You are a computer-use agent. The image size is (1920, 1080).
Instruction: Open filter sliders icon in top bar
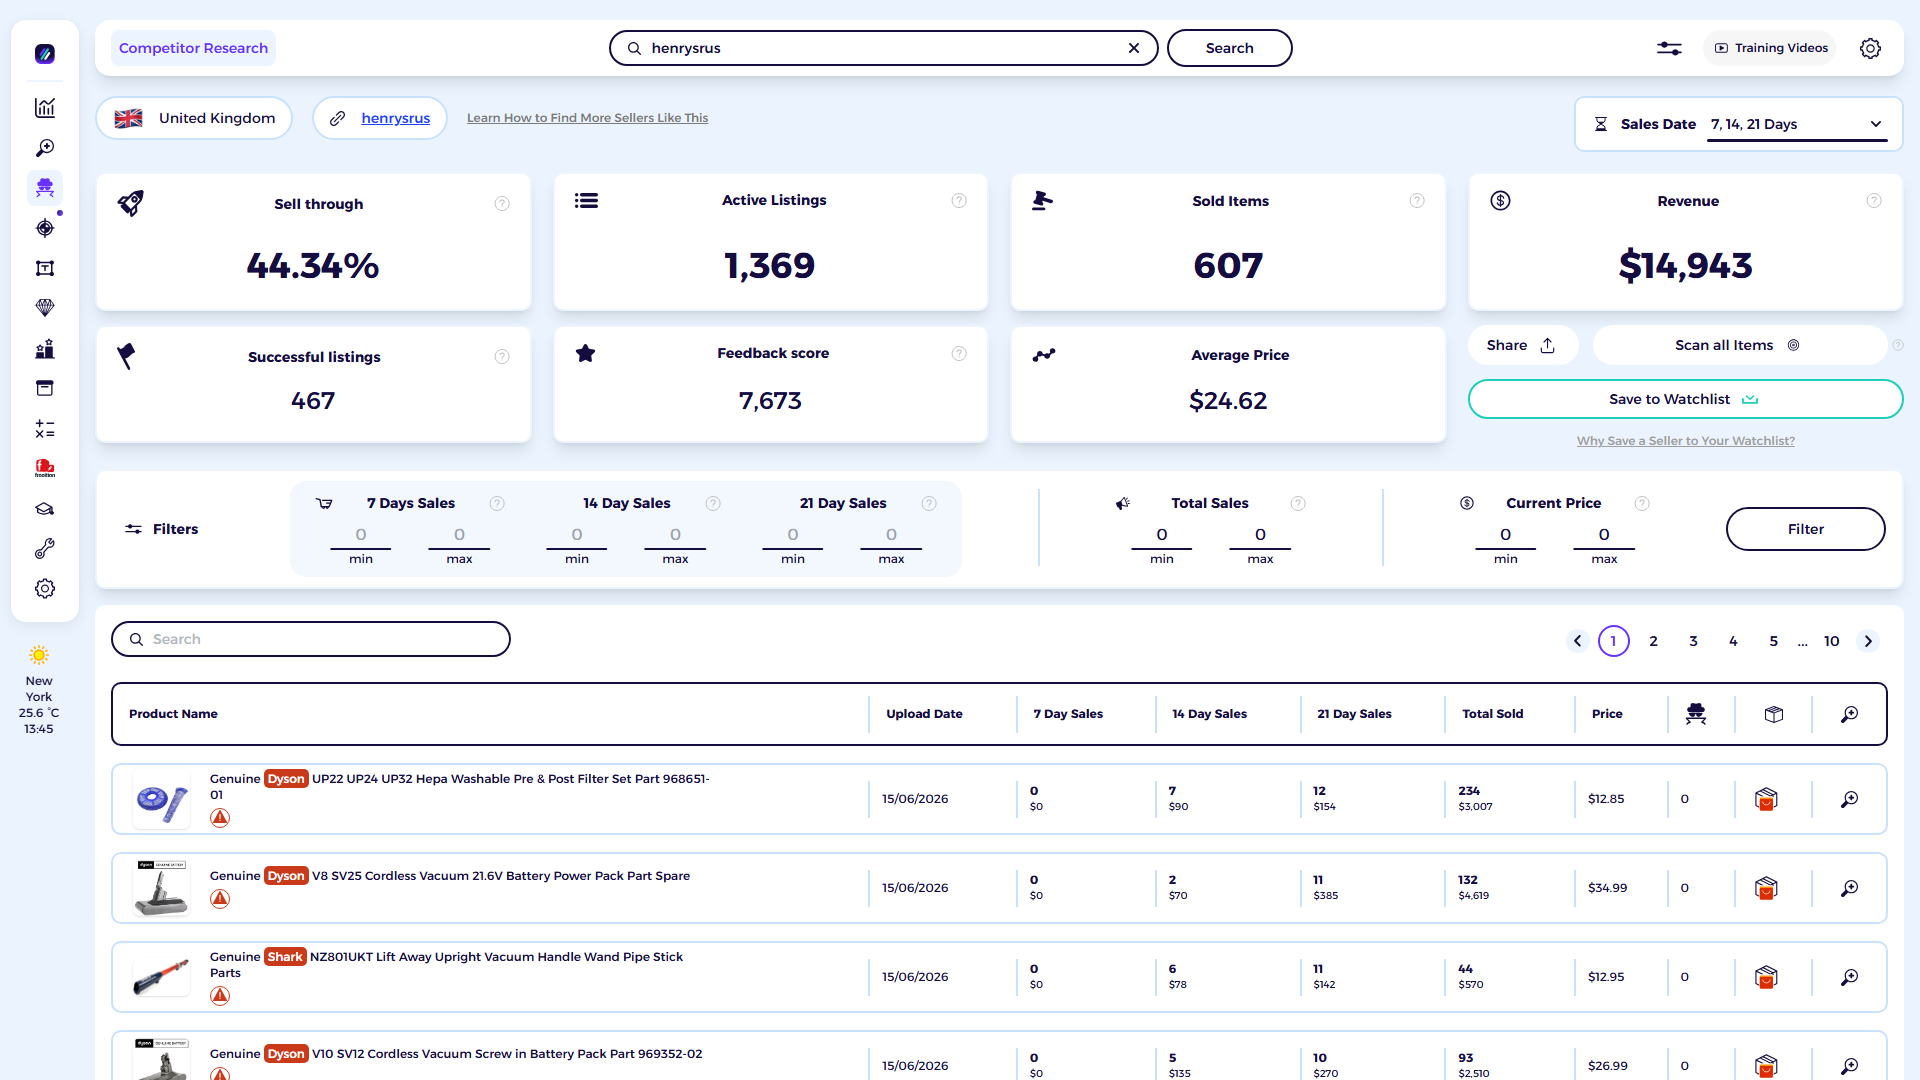(1669, 48)
